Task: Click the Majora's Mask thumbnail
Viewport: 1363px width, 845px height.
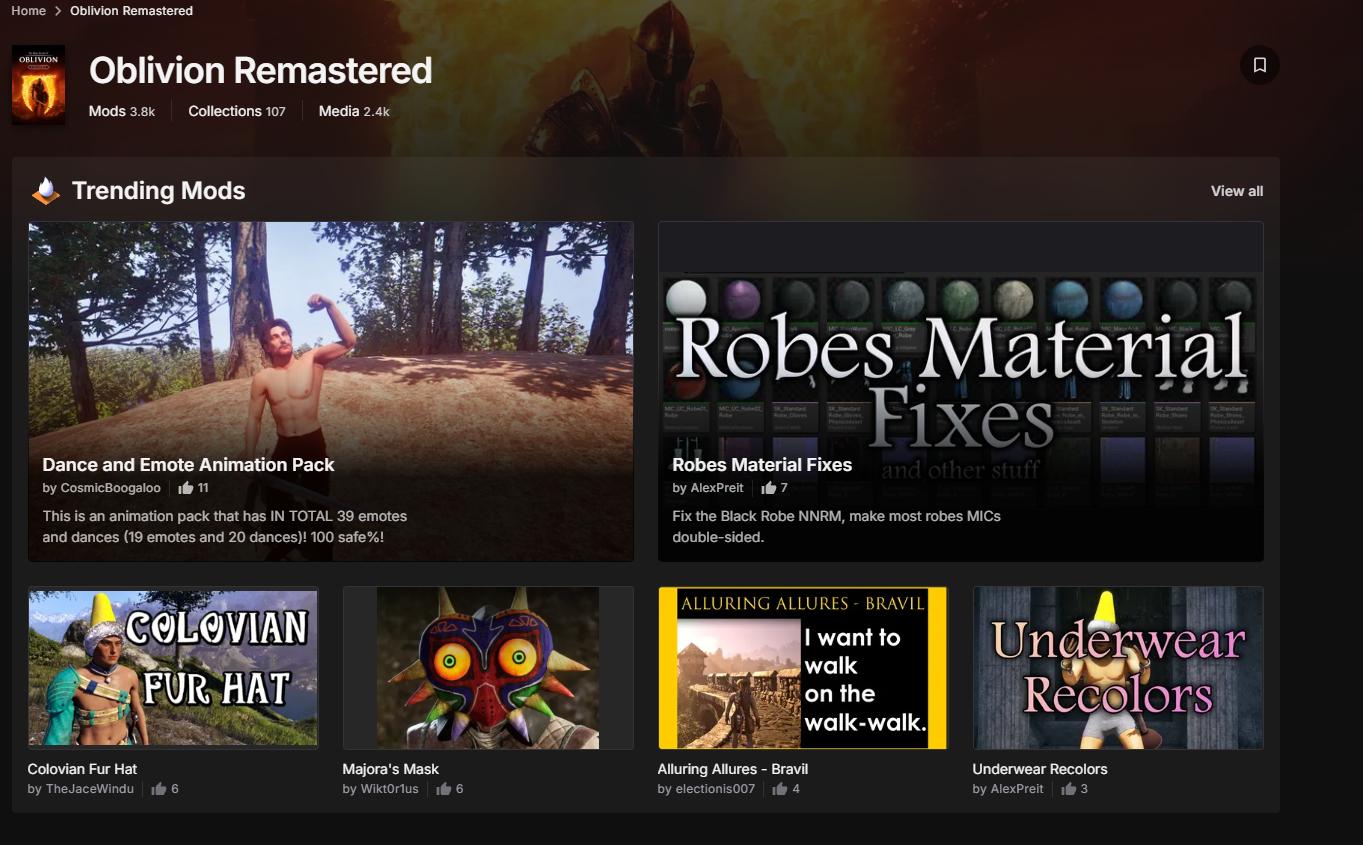Action: [488, 668]
